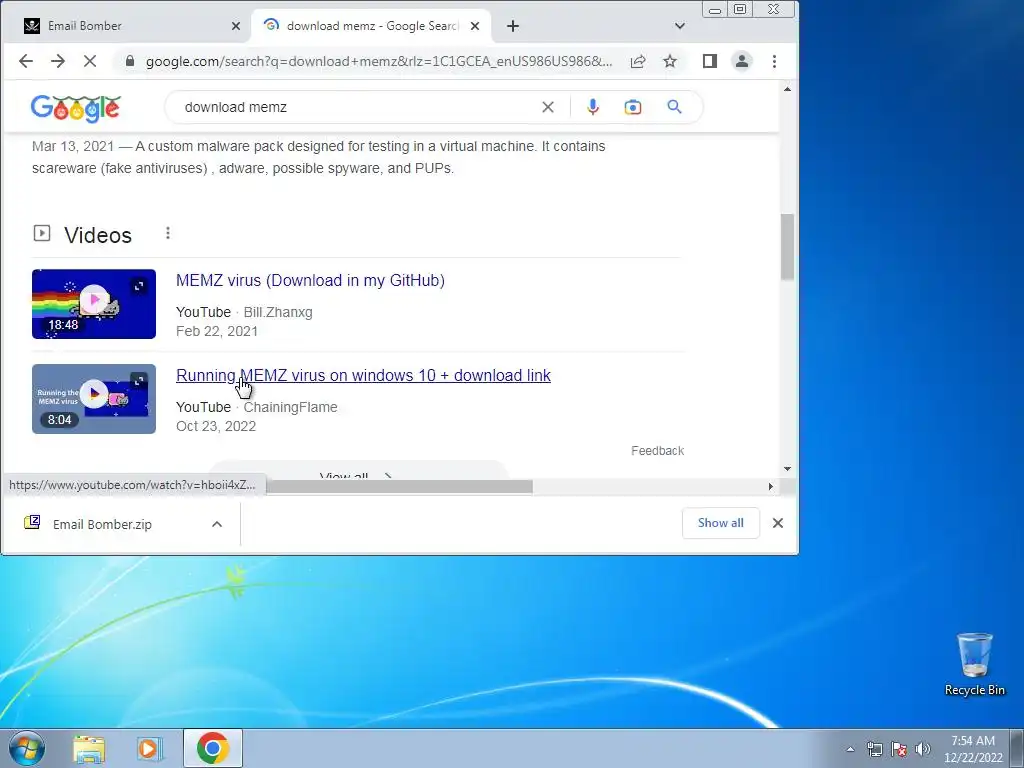Go forward with the browser forward arrow

coord(58,61)
